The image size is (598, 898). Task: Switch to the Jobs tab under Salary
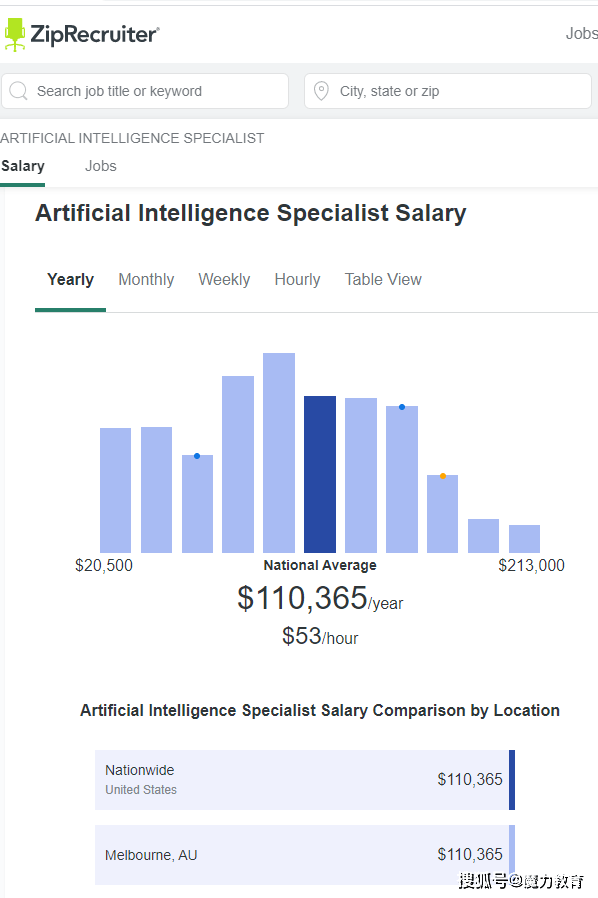(x=101, y=166)
